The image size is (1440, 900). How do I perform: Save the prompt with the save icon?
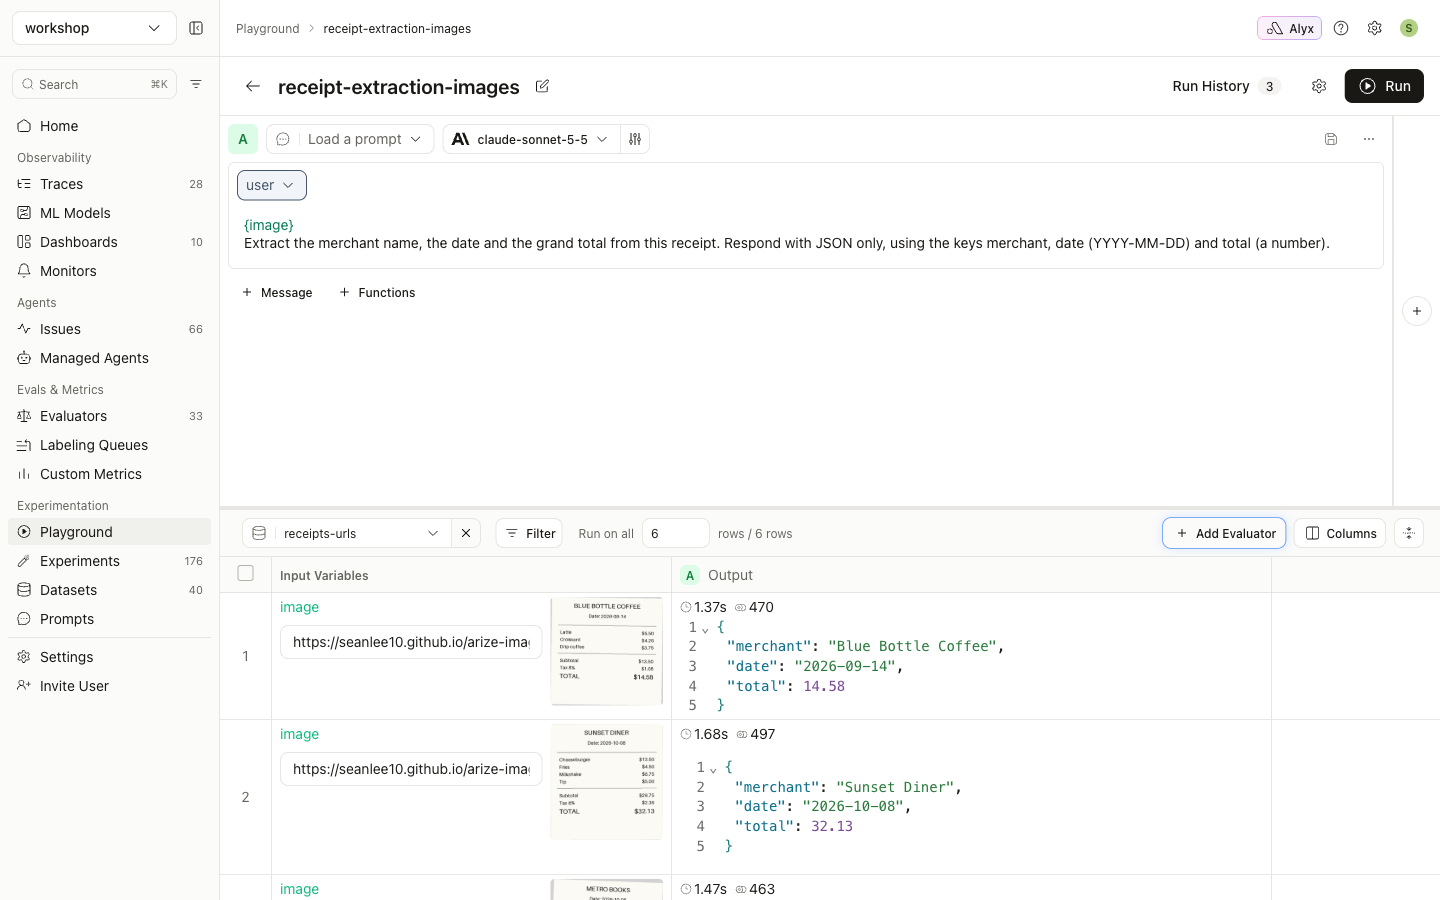pyautogui.click(x=1331, y=139)
